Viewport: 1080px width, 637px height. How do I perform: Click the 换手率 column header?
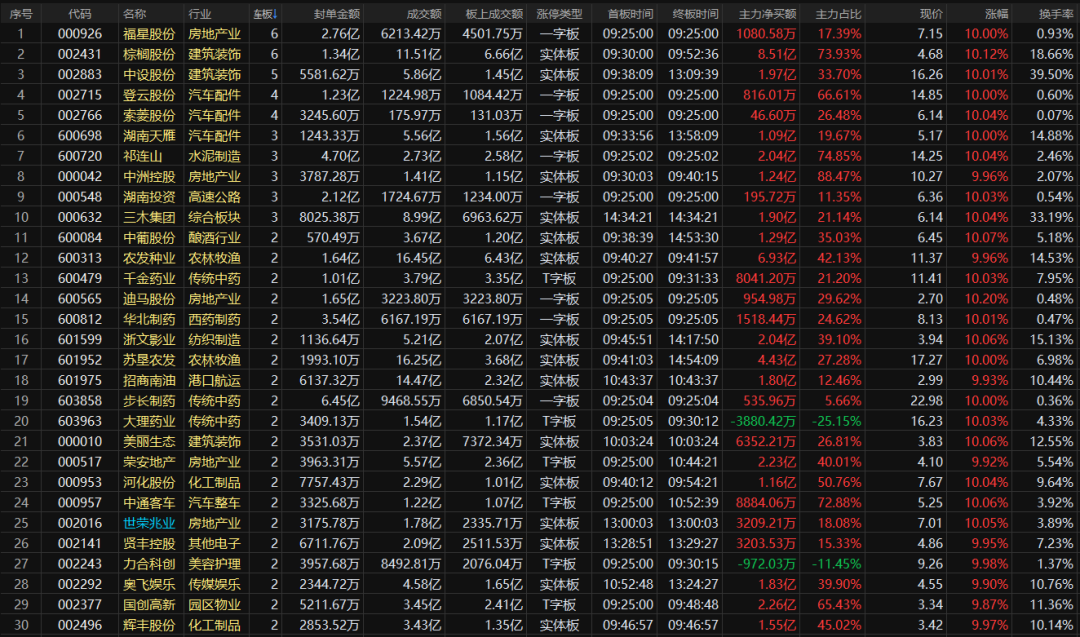coord(1056,14)
